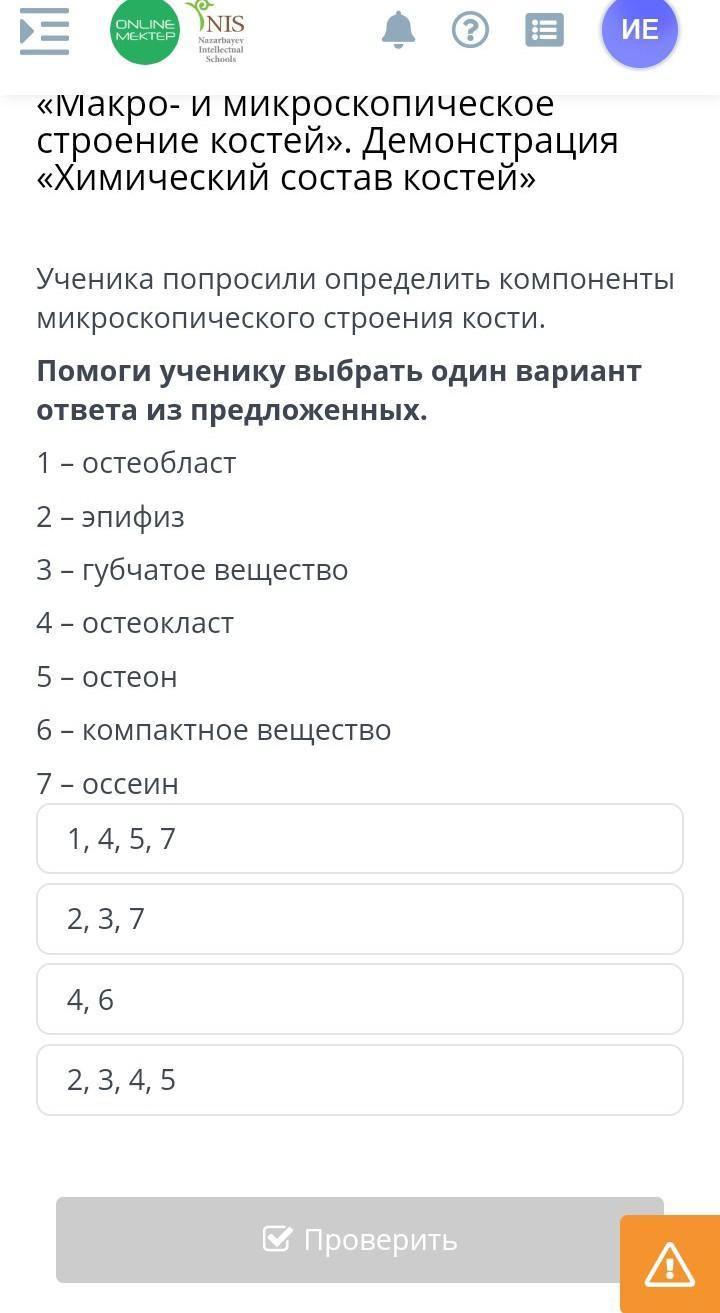Click list item 7 – оссеин
Screen dimensions: 720x1313
coord(108,784)
